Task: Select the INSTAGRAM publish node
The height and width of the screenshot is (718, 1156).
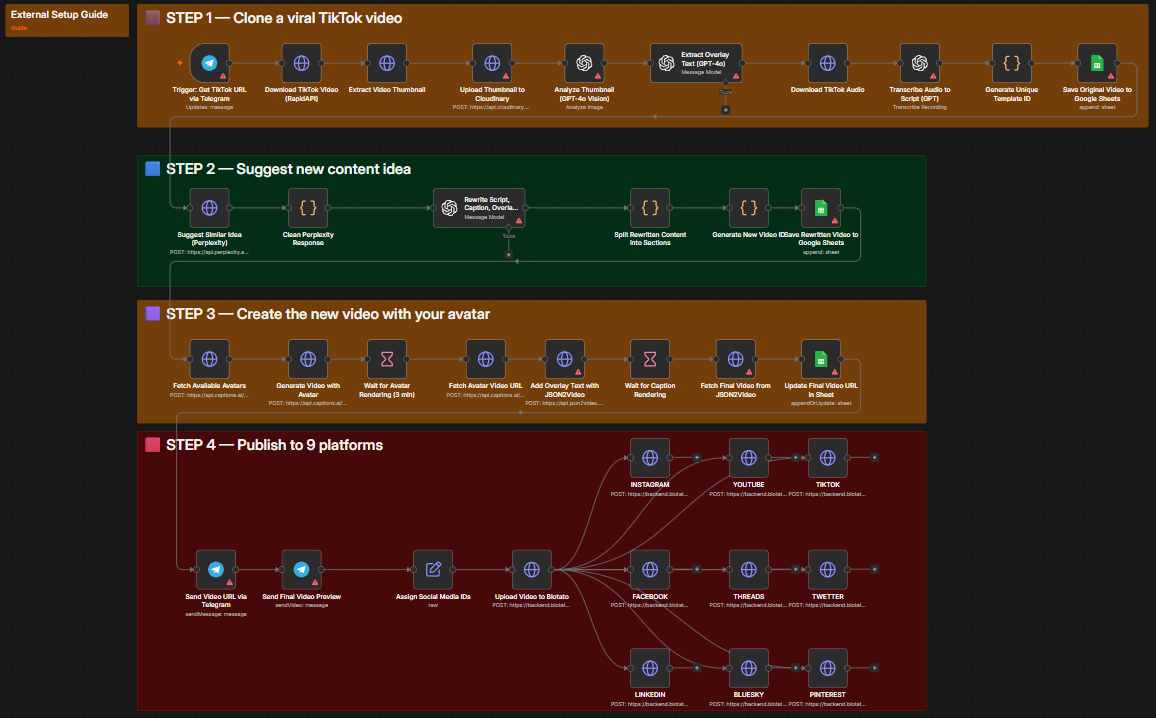Action: pyautogui.click(x=650, y=458)
